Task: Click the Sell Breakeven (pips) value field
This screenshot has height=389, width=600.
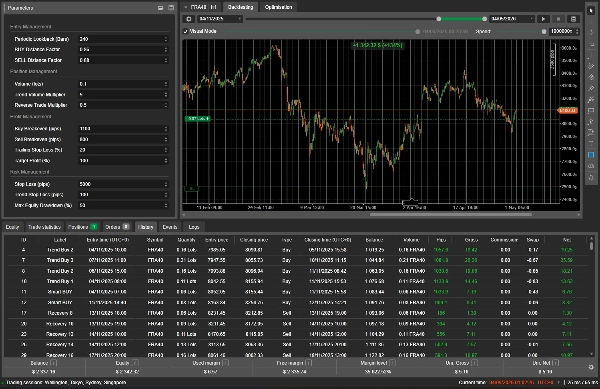Action: 123,139
